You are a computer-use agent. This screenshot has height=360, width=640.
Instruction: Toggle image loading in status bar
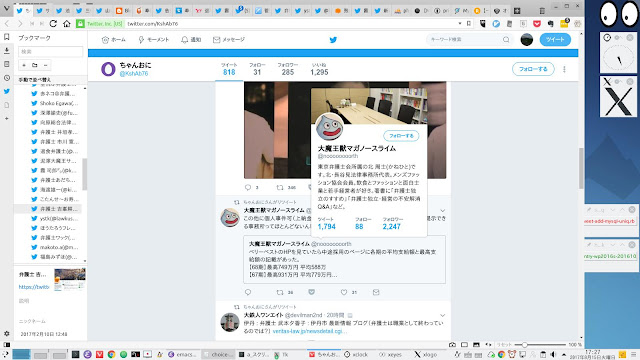(x=476, y=345)
